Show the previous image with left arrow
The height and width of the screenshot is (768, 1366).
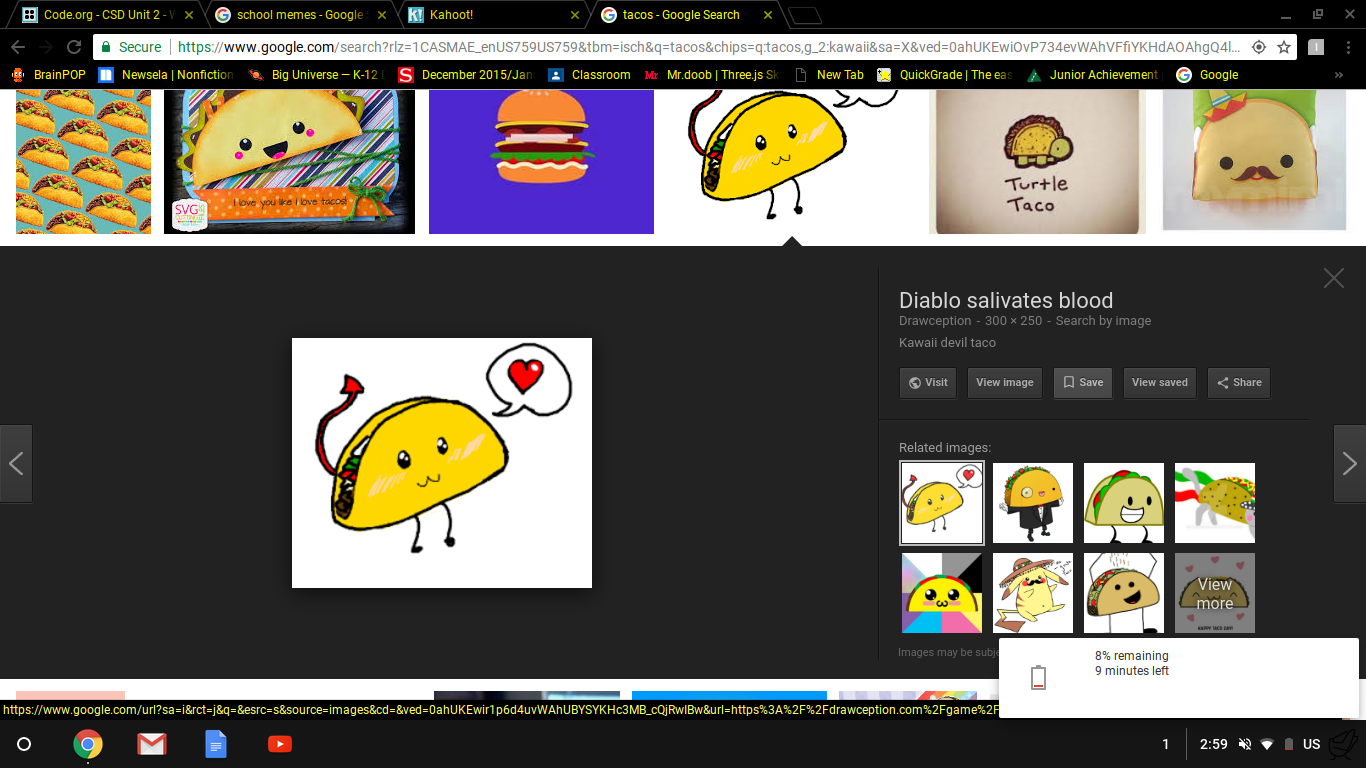16,463
